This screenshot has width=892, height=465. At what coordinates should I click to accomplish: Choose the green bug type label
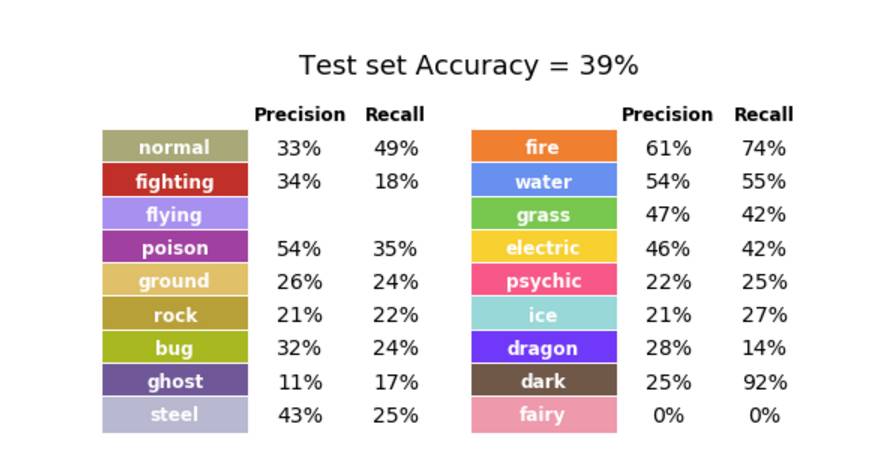pos(175,348)
